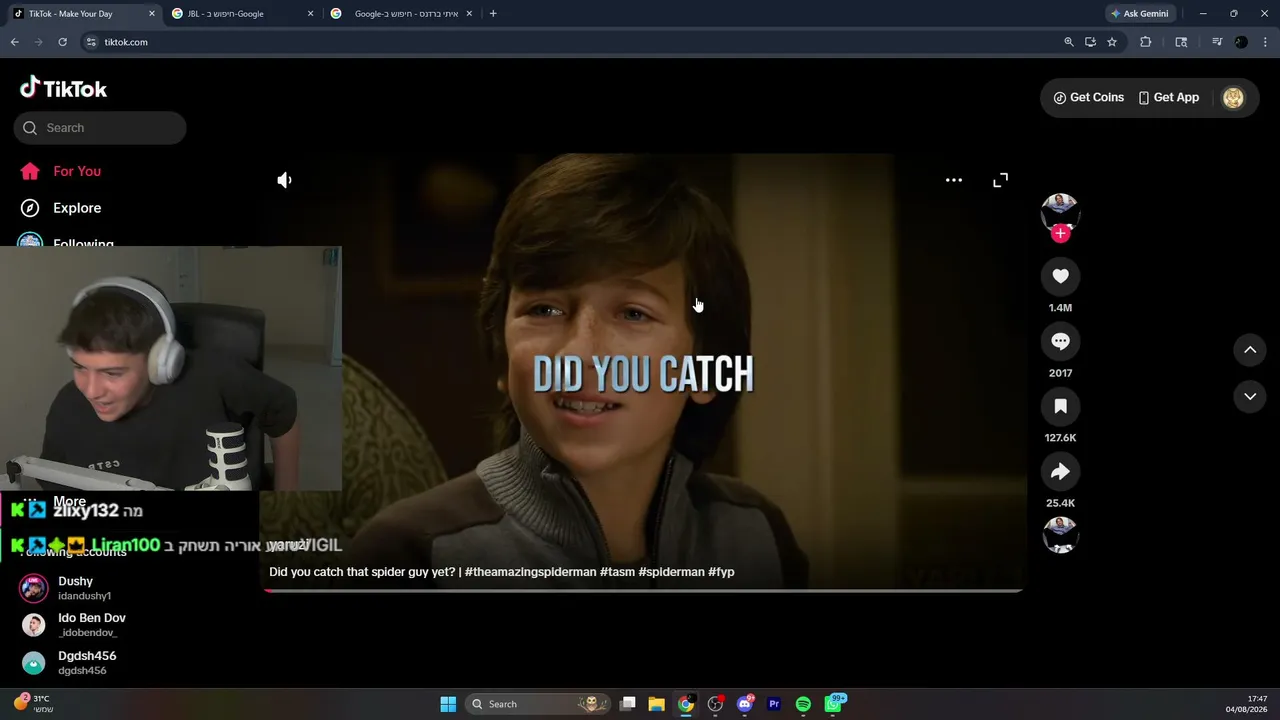Open Chrome media controls

(x=1216, y=42)
